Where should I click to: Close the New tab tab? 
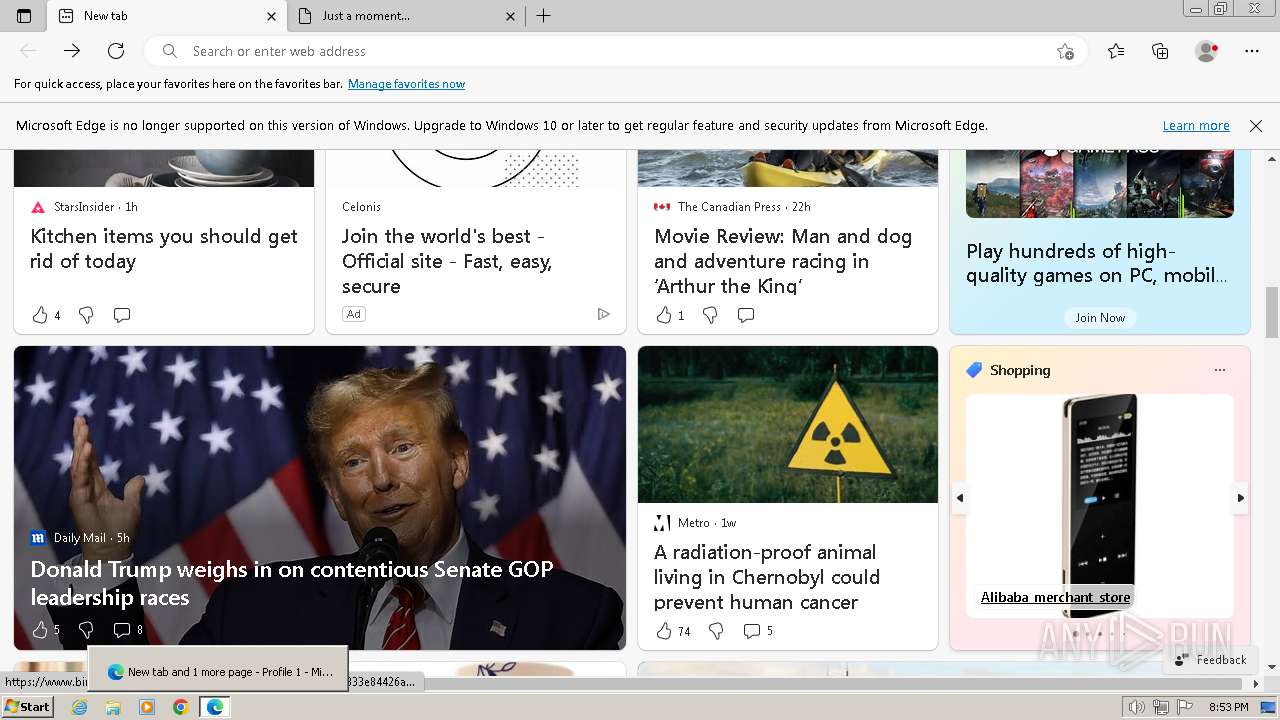[271, 16]
